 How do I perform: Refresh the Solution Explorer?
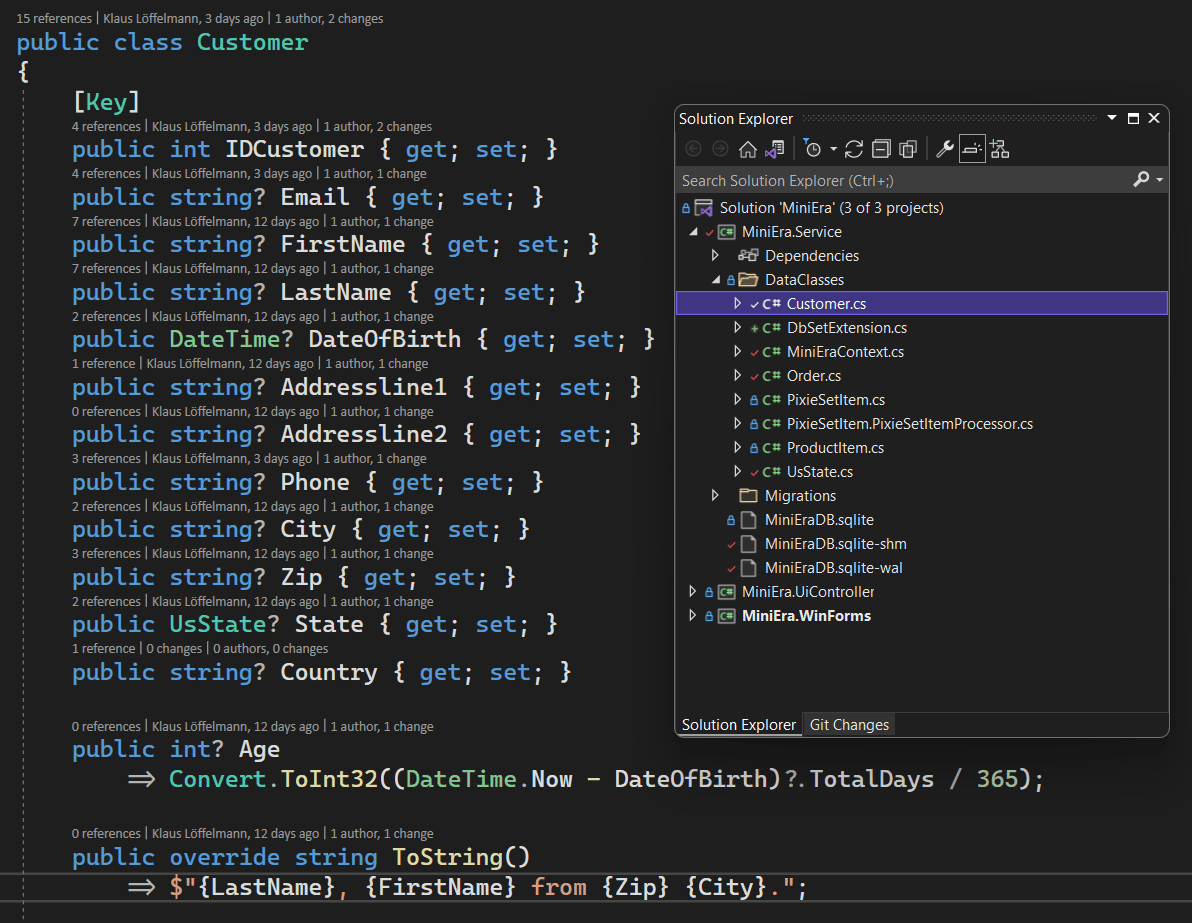(853, 148)
